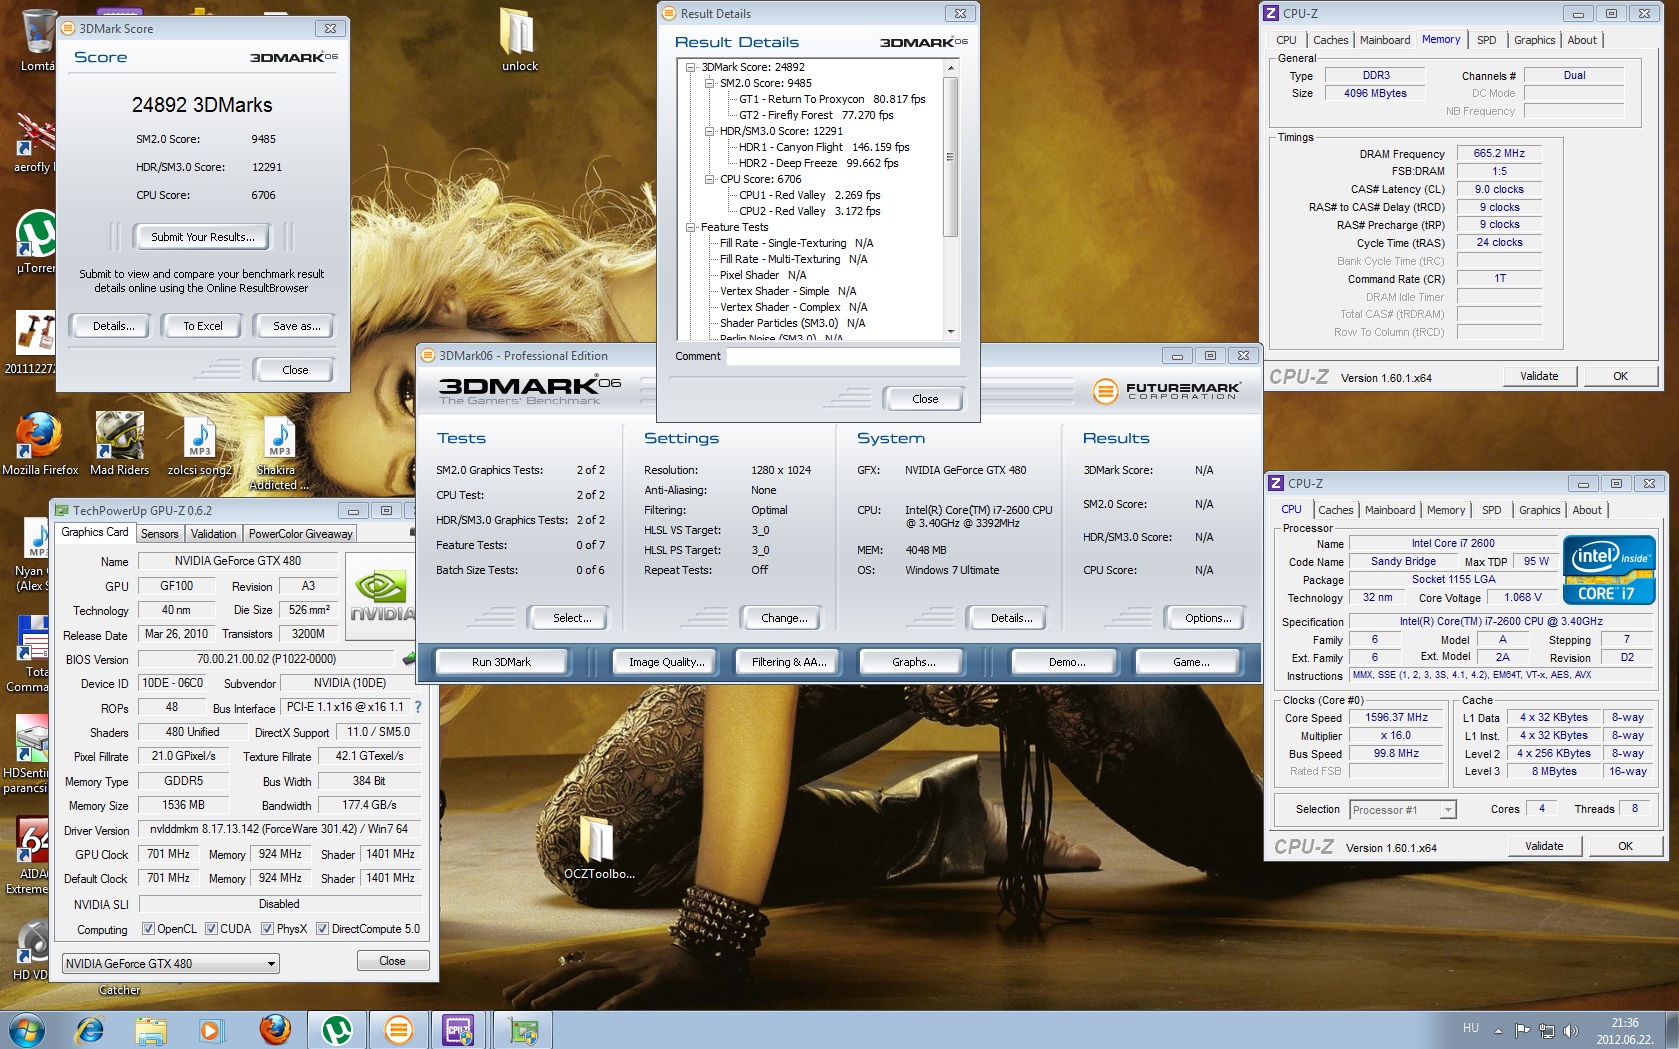Click the Windows Start orb
The width and height of the screenshot is (1679, 1049).
pyautogui.click(x=26, y=1029)
